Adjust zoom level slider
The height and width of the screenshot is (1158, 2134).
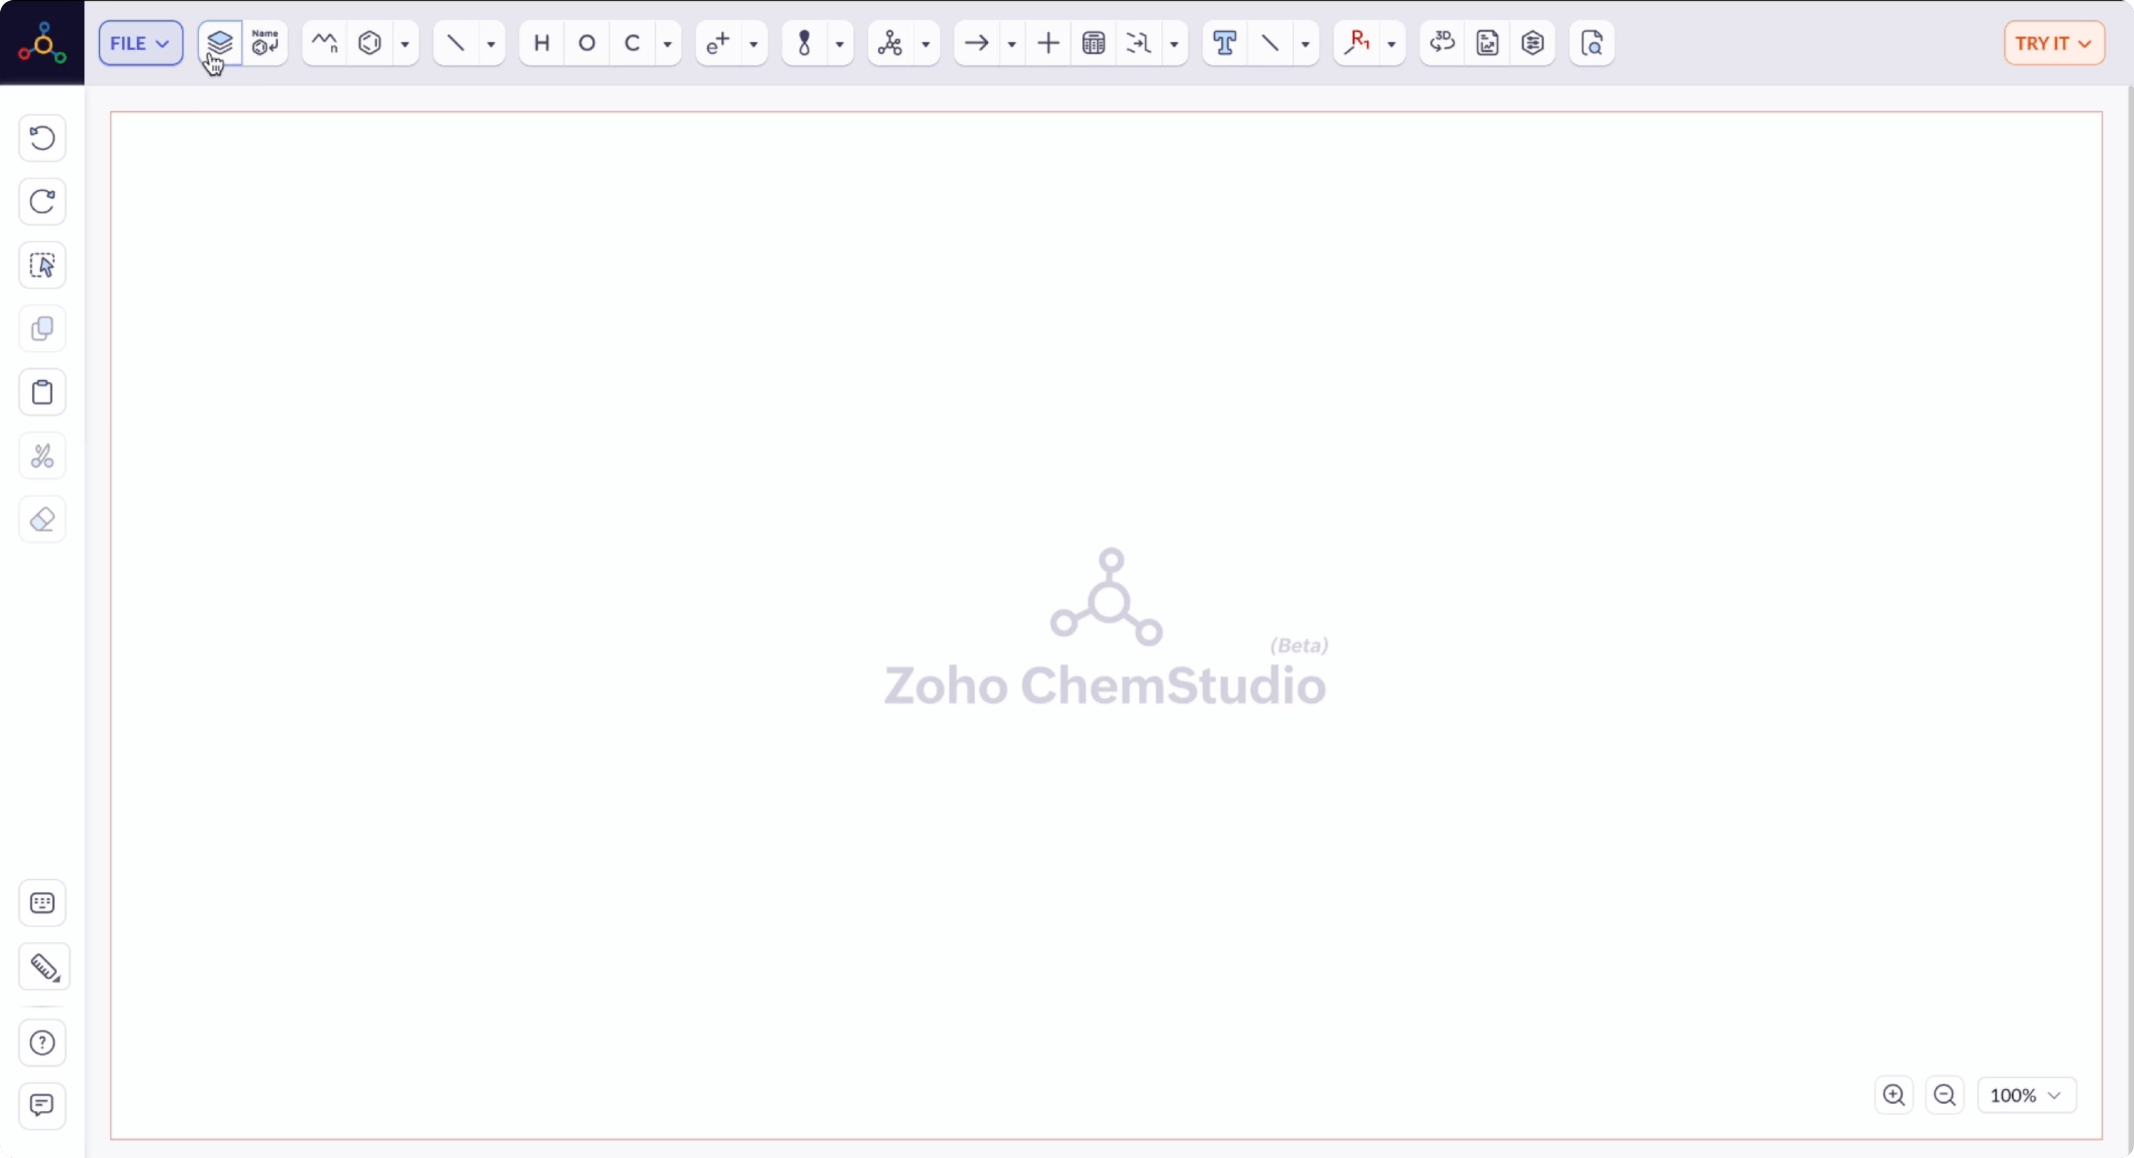2021,1095
